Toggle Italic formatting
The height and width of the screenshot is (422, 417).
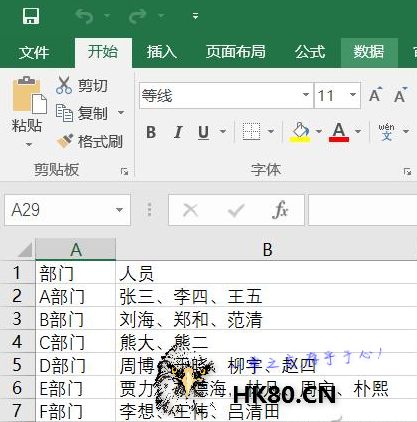[x=178, y=132]
